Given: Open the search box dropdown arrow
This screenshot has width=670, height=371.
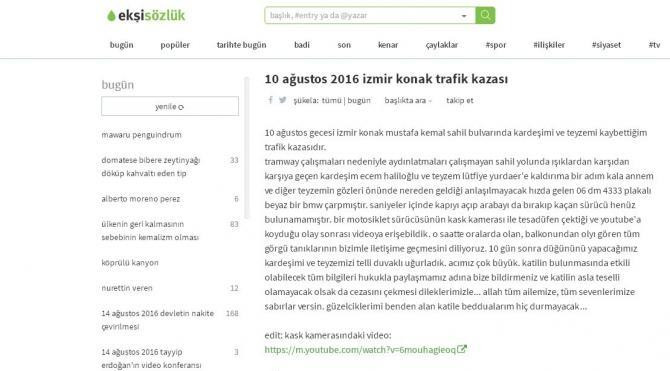Looking at the screenshot, I should click(x=464, y=16).
